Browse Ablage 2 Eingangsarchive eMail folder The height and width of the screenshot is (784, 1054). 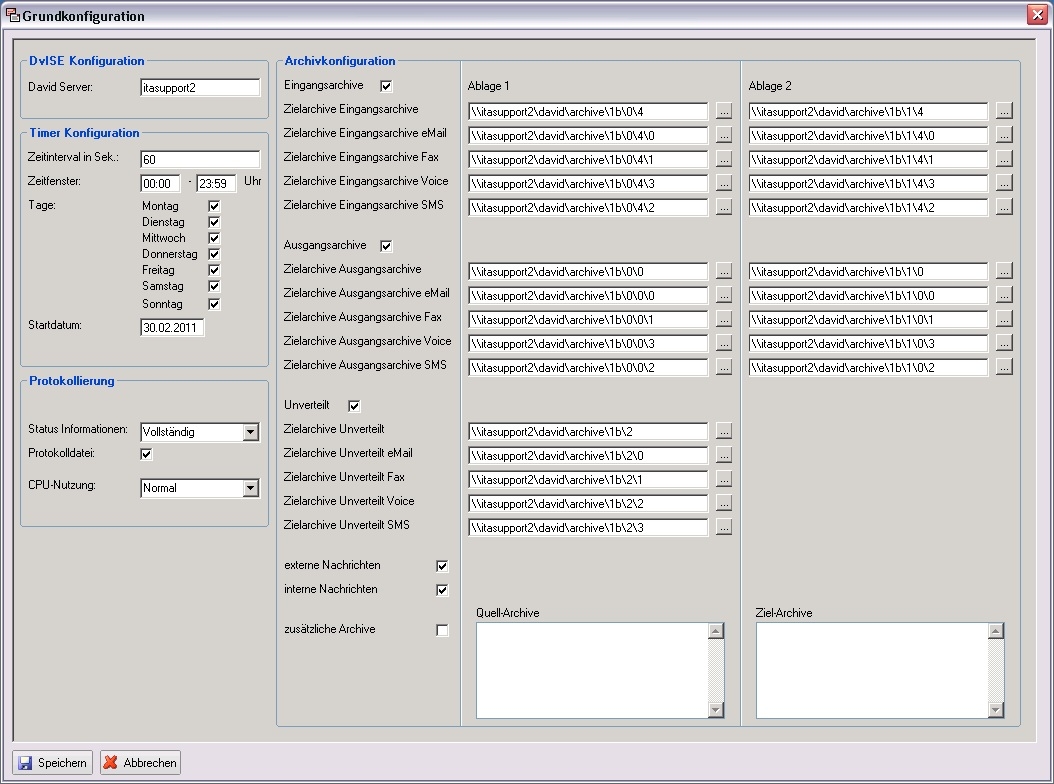1004,136
